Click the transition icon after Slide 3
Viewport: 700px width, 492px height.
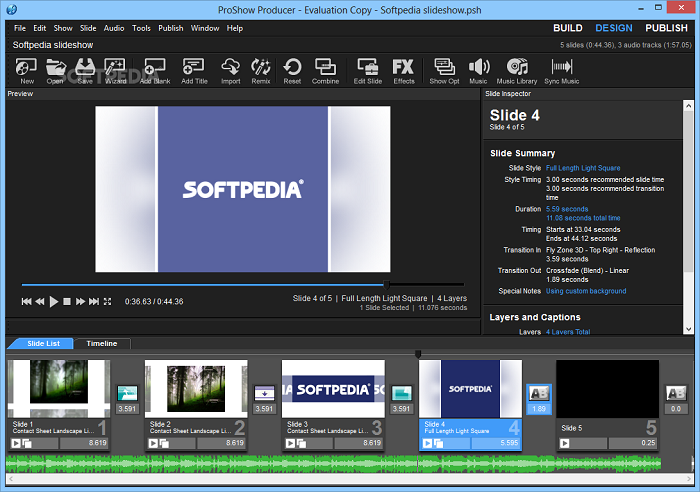401,393
